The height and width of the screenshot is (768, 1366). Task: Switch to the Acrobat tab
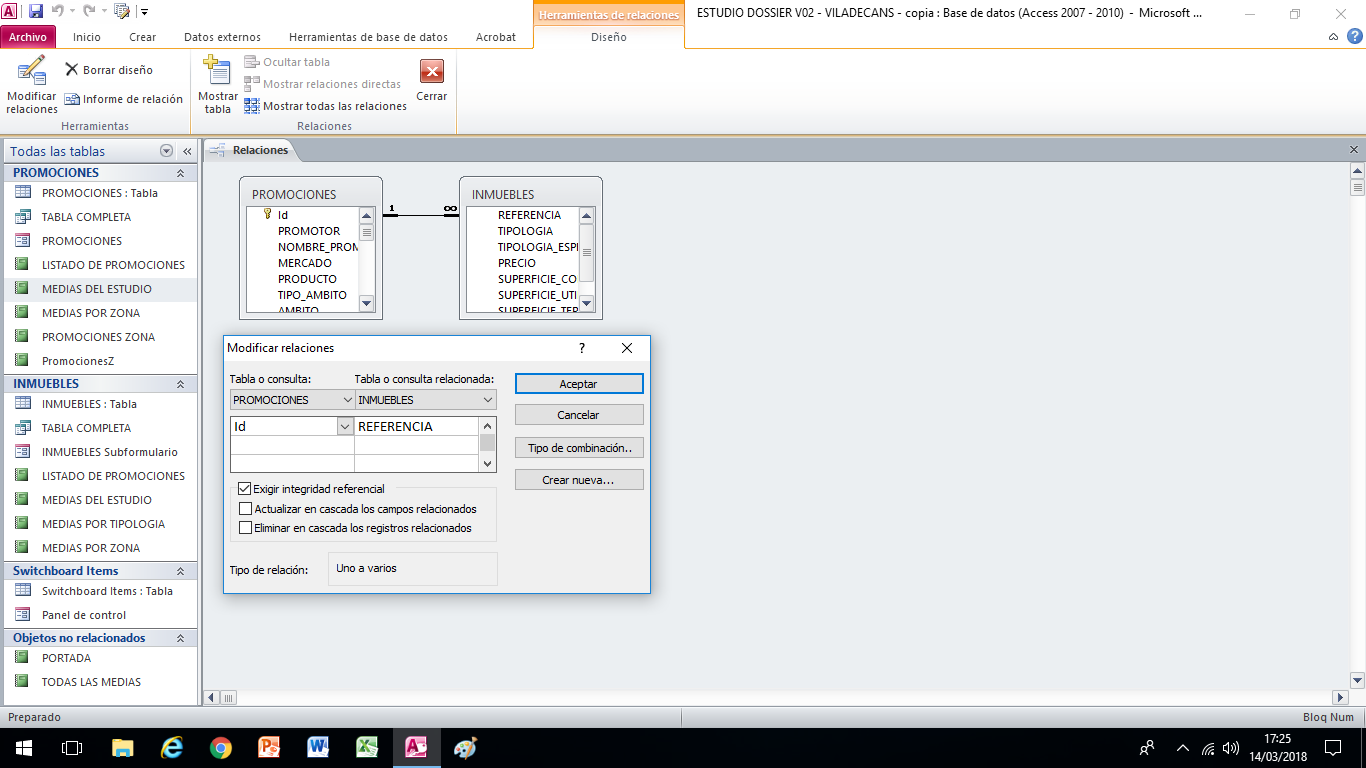click(x=496, y=37)
